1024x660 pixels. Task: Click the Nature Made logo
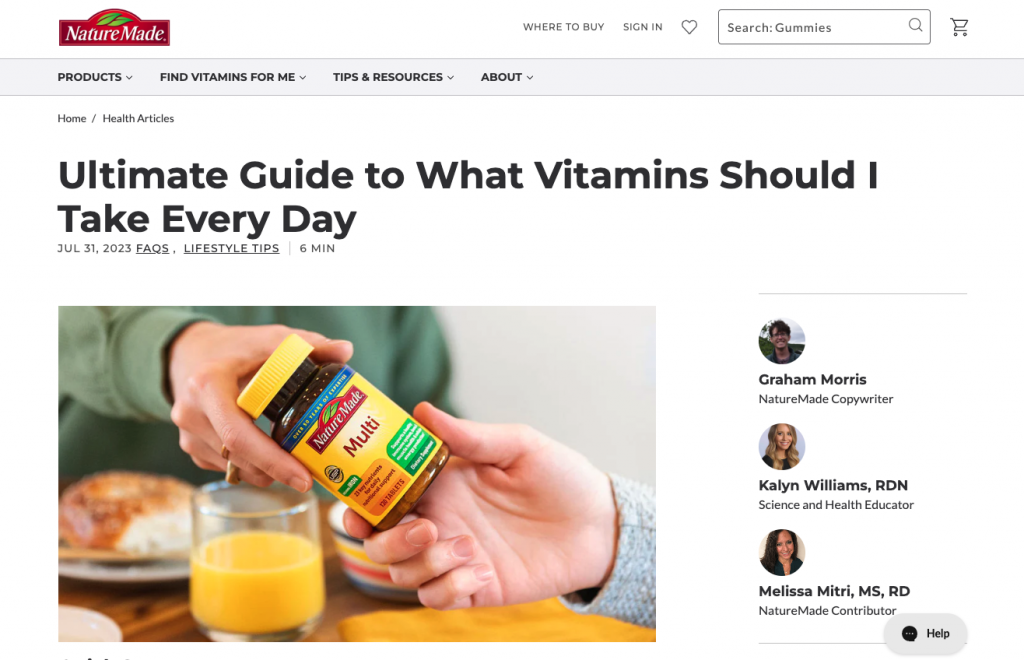114,28
